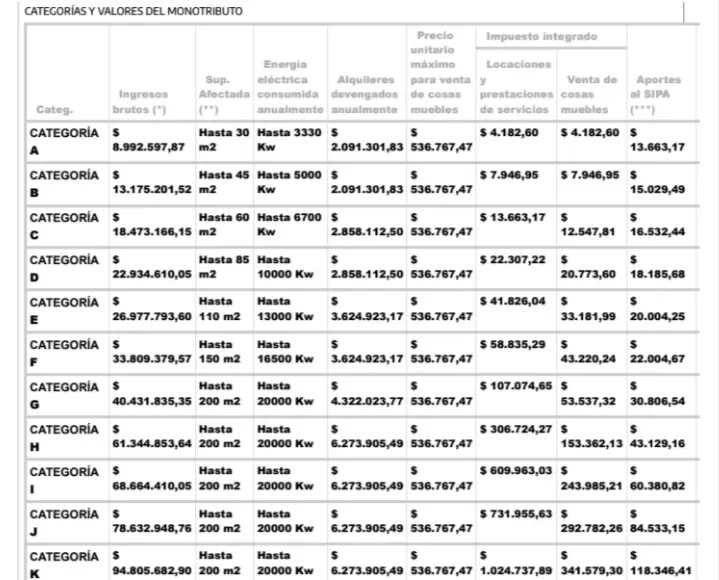
Task: Click the 'Hasta 110 m2' cell
Action: (x=219, y=309)
